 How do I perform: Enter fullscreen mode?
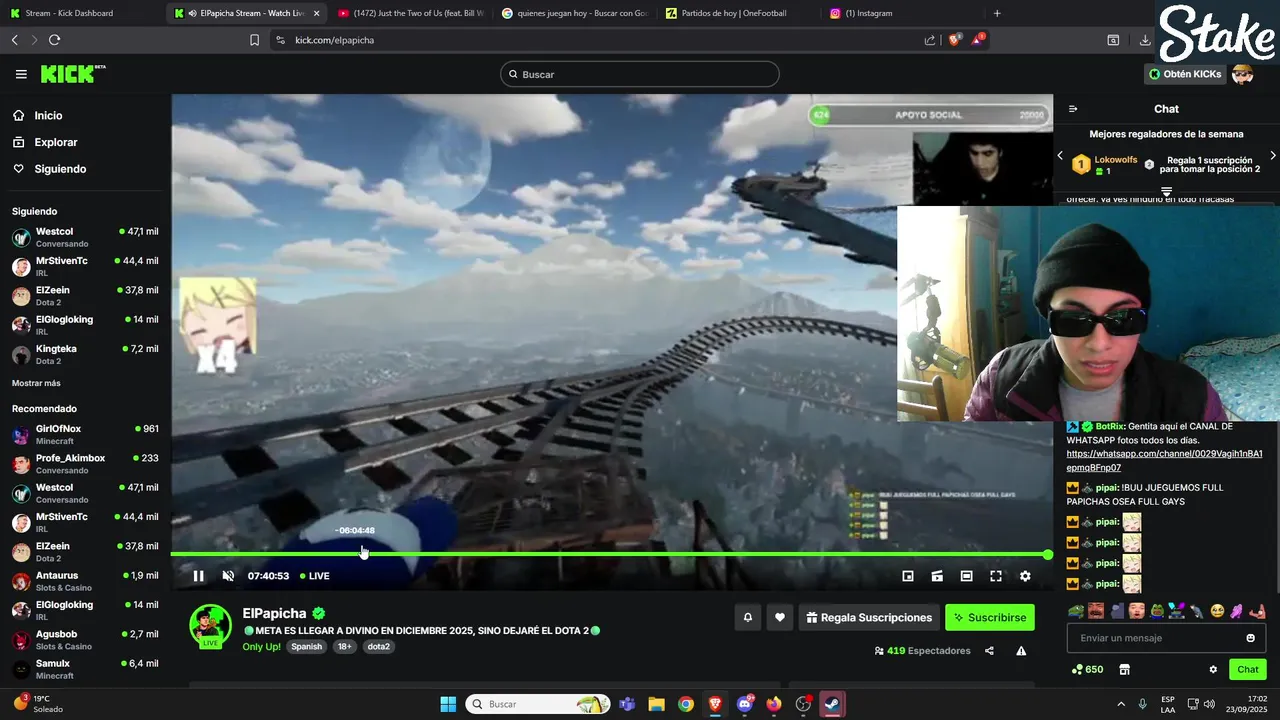[x=996, y=576]
